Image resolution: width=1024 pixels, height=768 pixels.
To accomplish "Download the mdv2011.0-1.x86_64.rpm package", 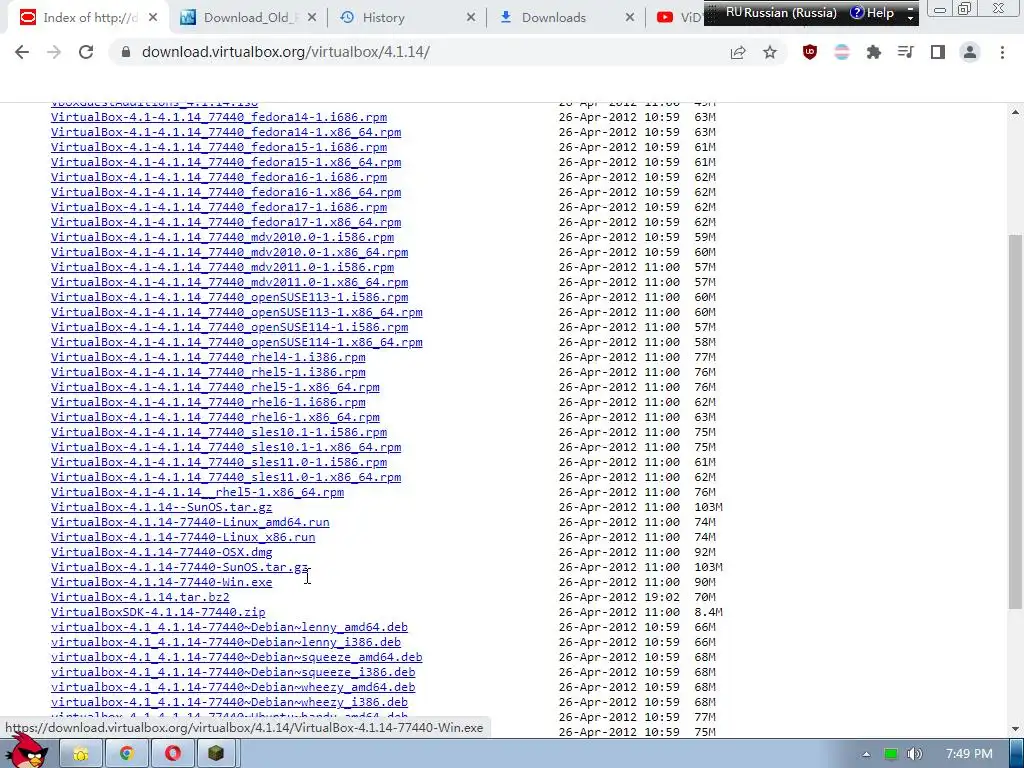I will tap(230, 282).
